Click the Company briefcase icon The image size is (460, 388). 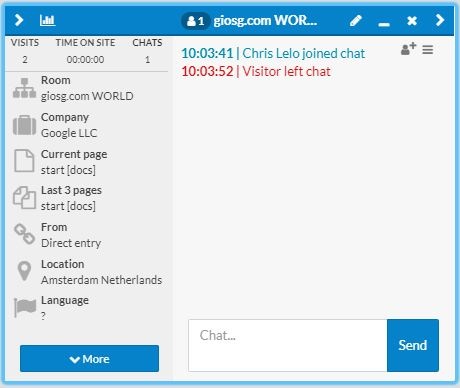pyautogui.click(x=24, y=125)
